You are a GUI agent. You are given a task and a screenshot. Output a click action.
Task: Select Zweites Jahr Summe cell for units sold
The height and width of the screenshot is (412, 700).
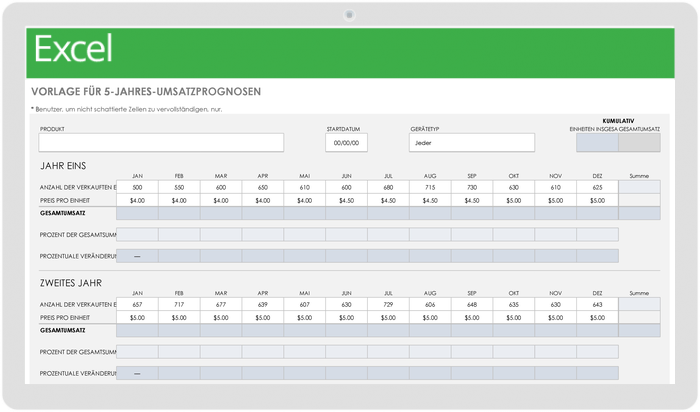639,304
